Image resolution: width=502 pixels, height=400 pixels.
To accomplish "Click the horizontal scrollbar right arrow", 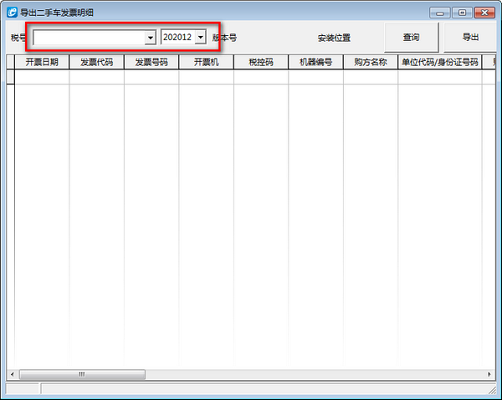I will [x=489, y=374].
